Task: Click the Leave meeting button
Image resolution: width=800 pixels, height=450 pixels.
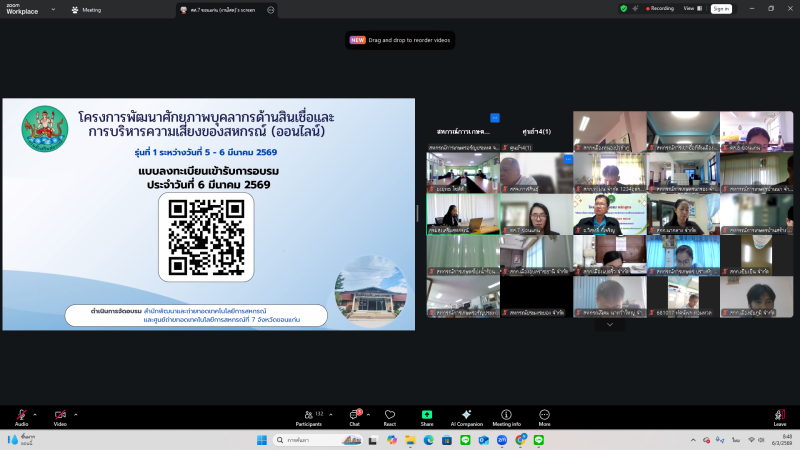Action: (779, 415)
